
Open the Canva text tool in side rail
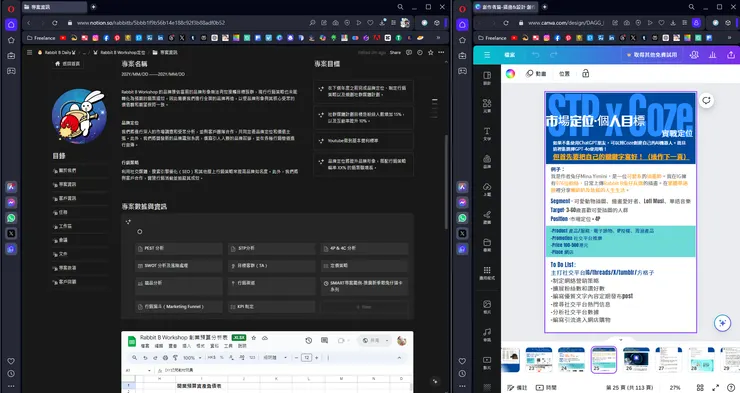487,134
